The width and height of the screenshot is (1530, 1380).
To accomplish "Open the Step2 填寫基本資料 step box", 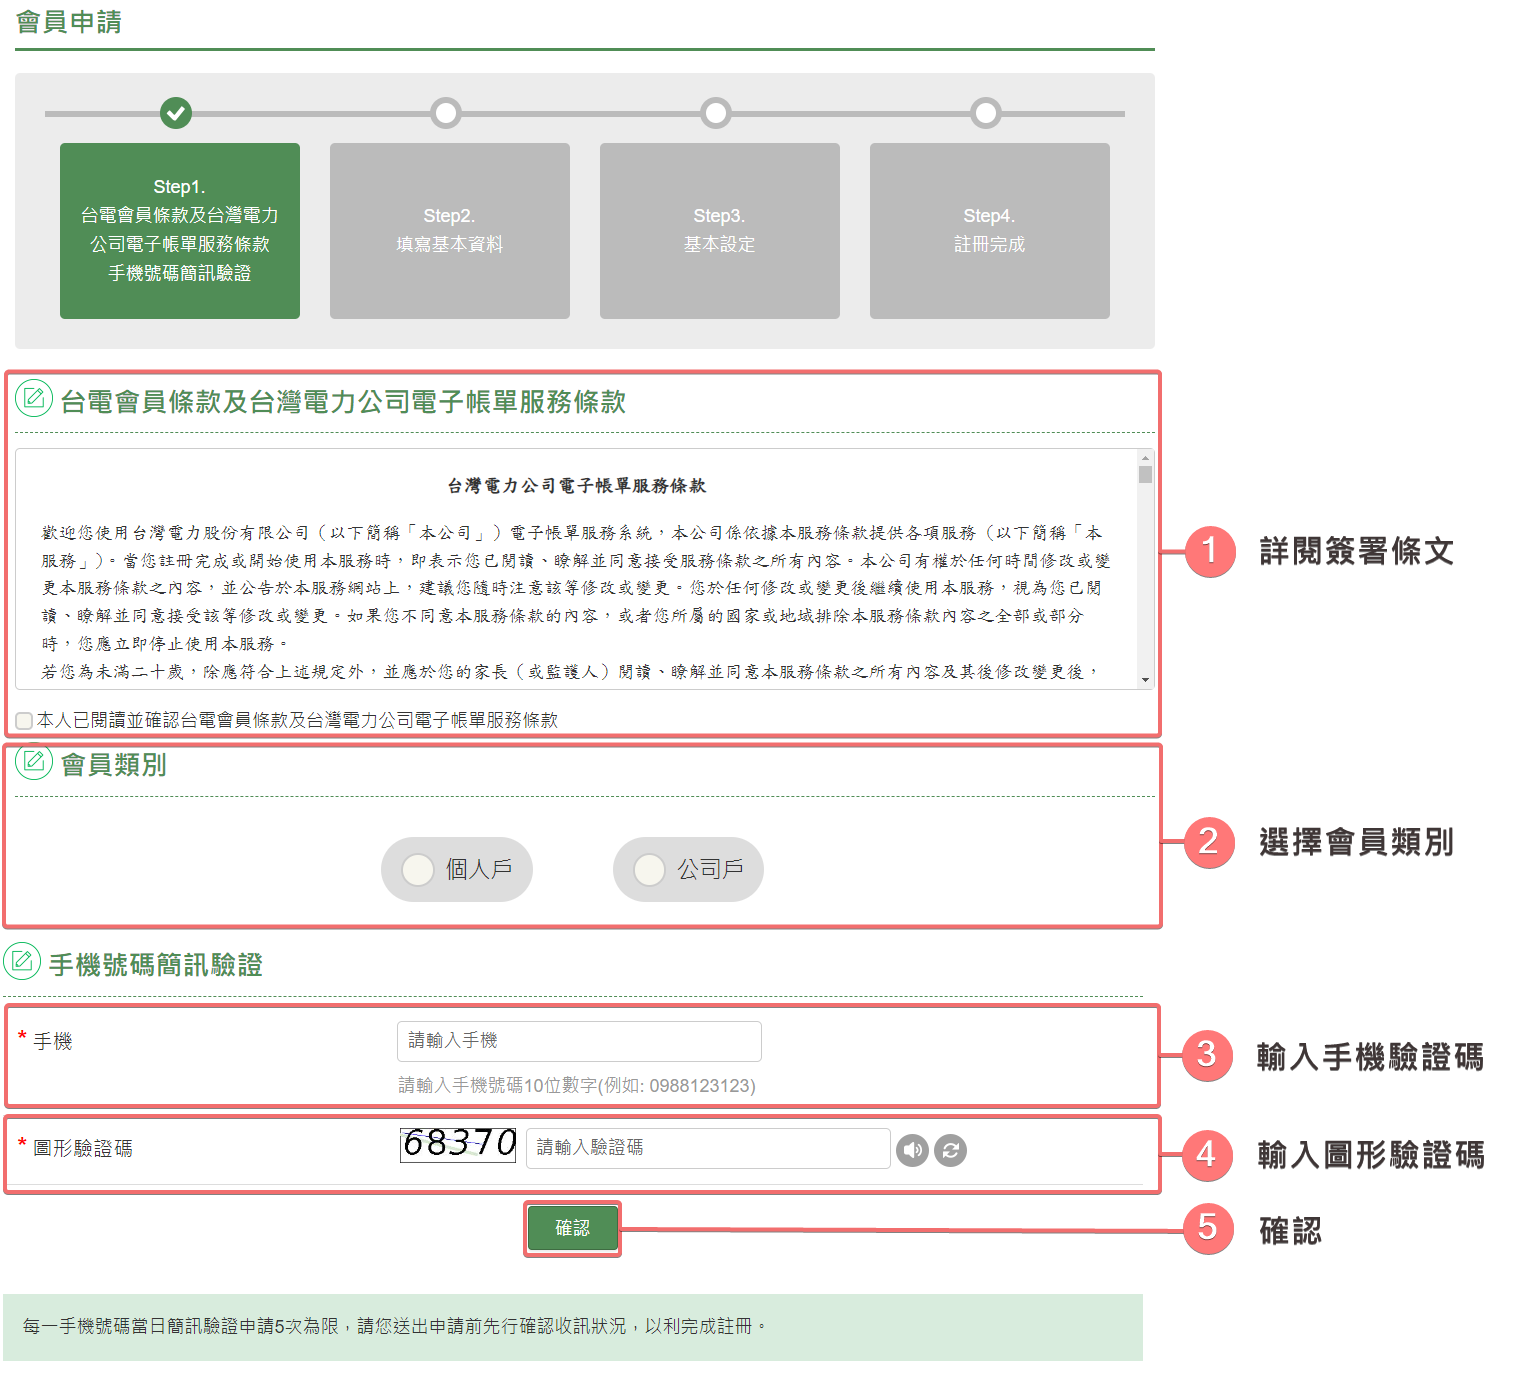I will pos(450,231).
